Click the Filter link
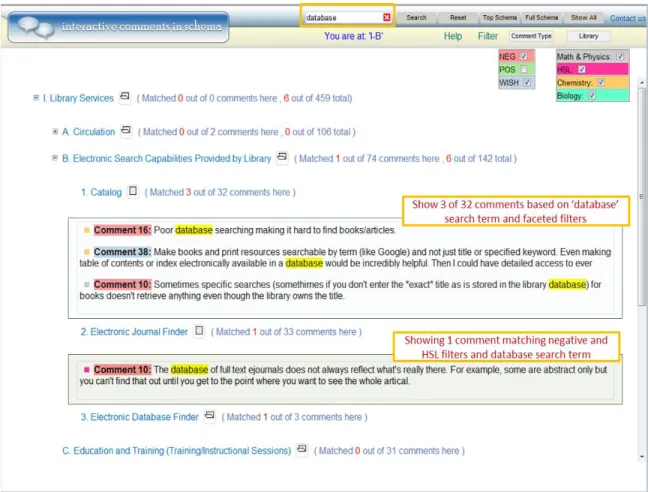The height and width of the screenshot is (492, 648). point(488,36)
